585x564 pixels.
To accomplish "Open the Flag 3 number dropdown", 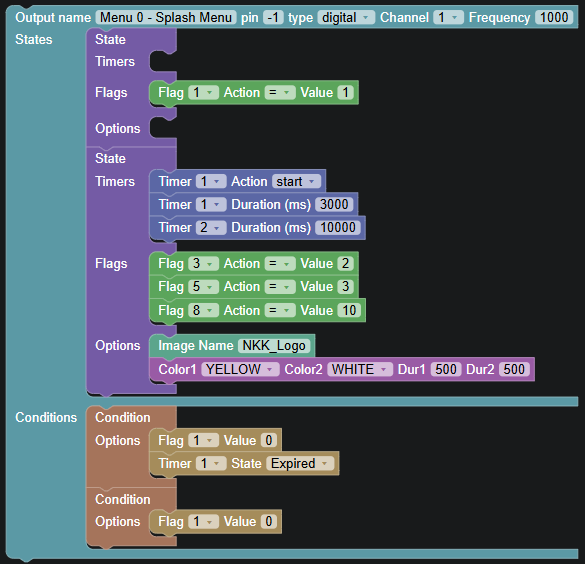I will pyautogui.click(x=203, y=264).
